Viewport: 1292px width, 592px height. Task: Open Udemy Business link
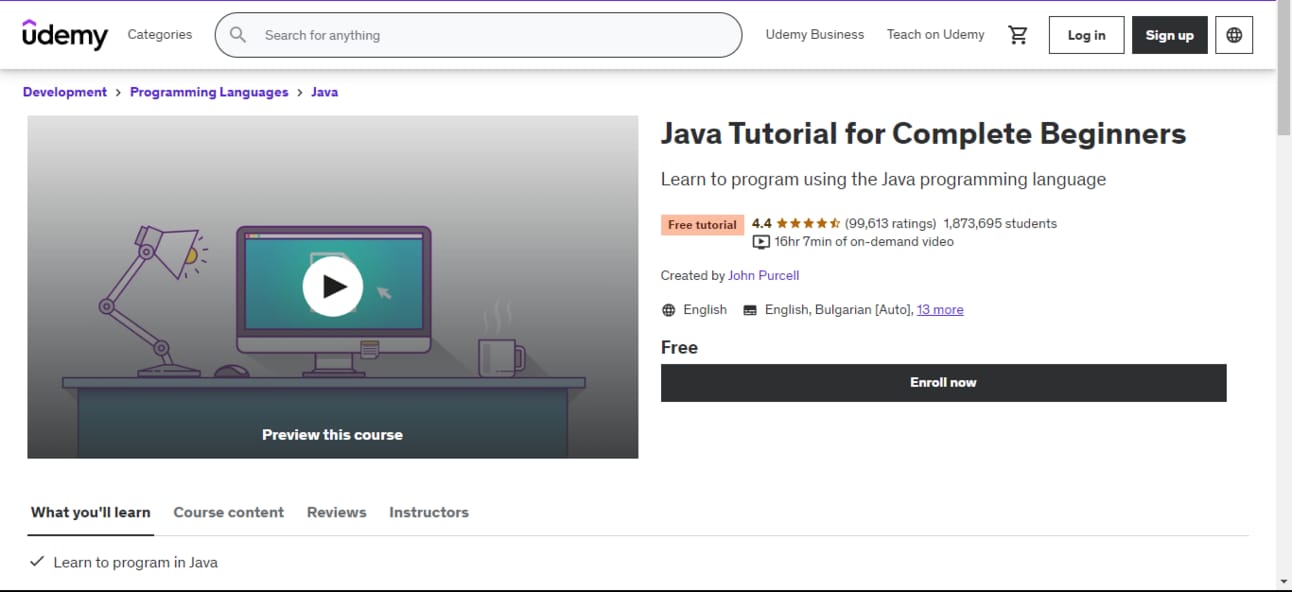815,34
